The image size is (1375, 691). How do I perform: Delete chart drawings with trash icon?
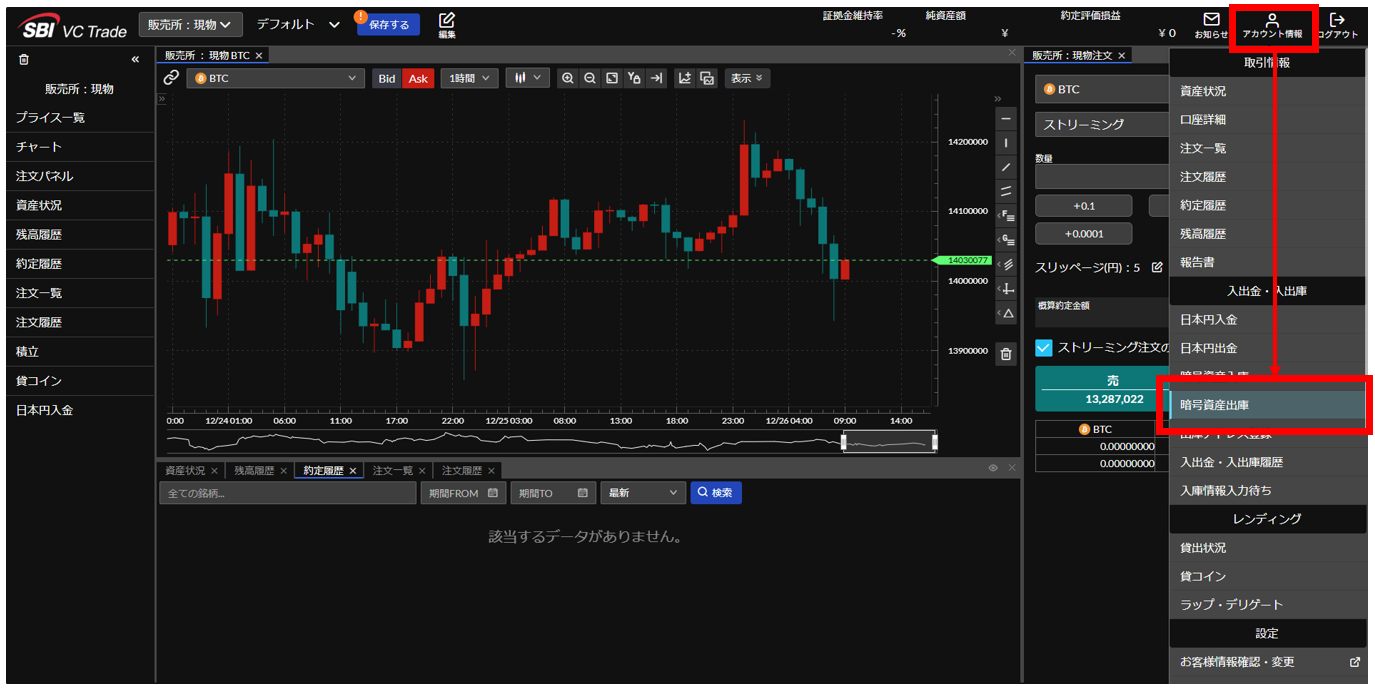pos(1006,353)
